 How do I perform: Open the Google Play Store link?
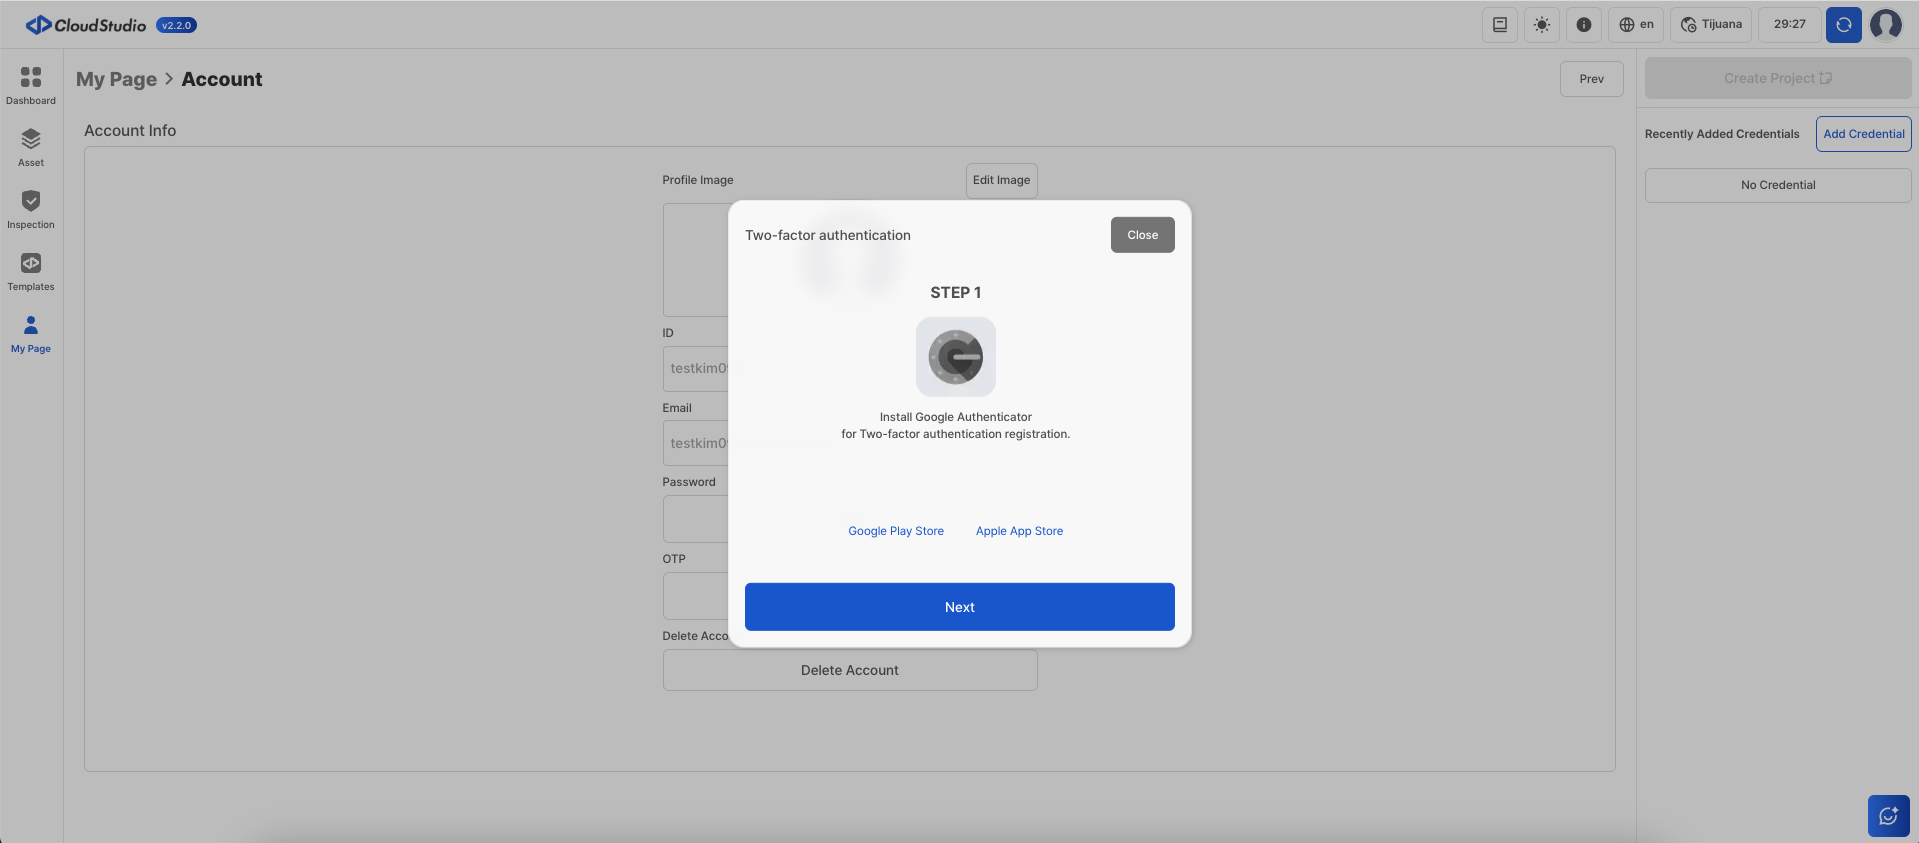click(896, 531)
